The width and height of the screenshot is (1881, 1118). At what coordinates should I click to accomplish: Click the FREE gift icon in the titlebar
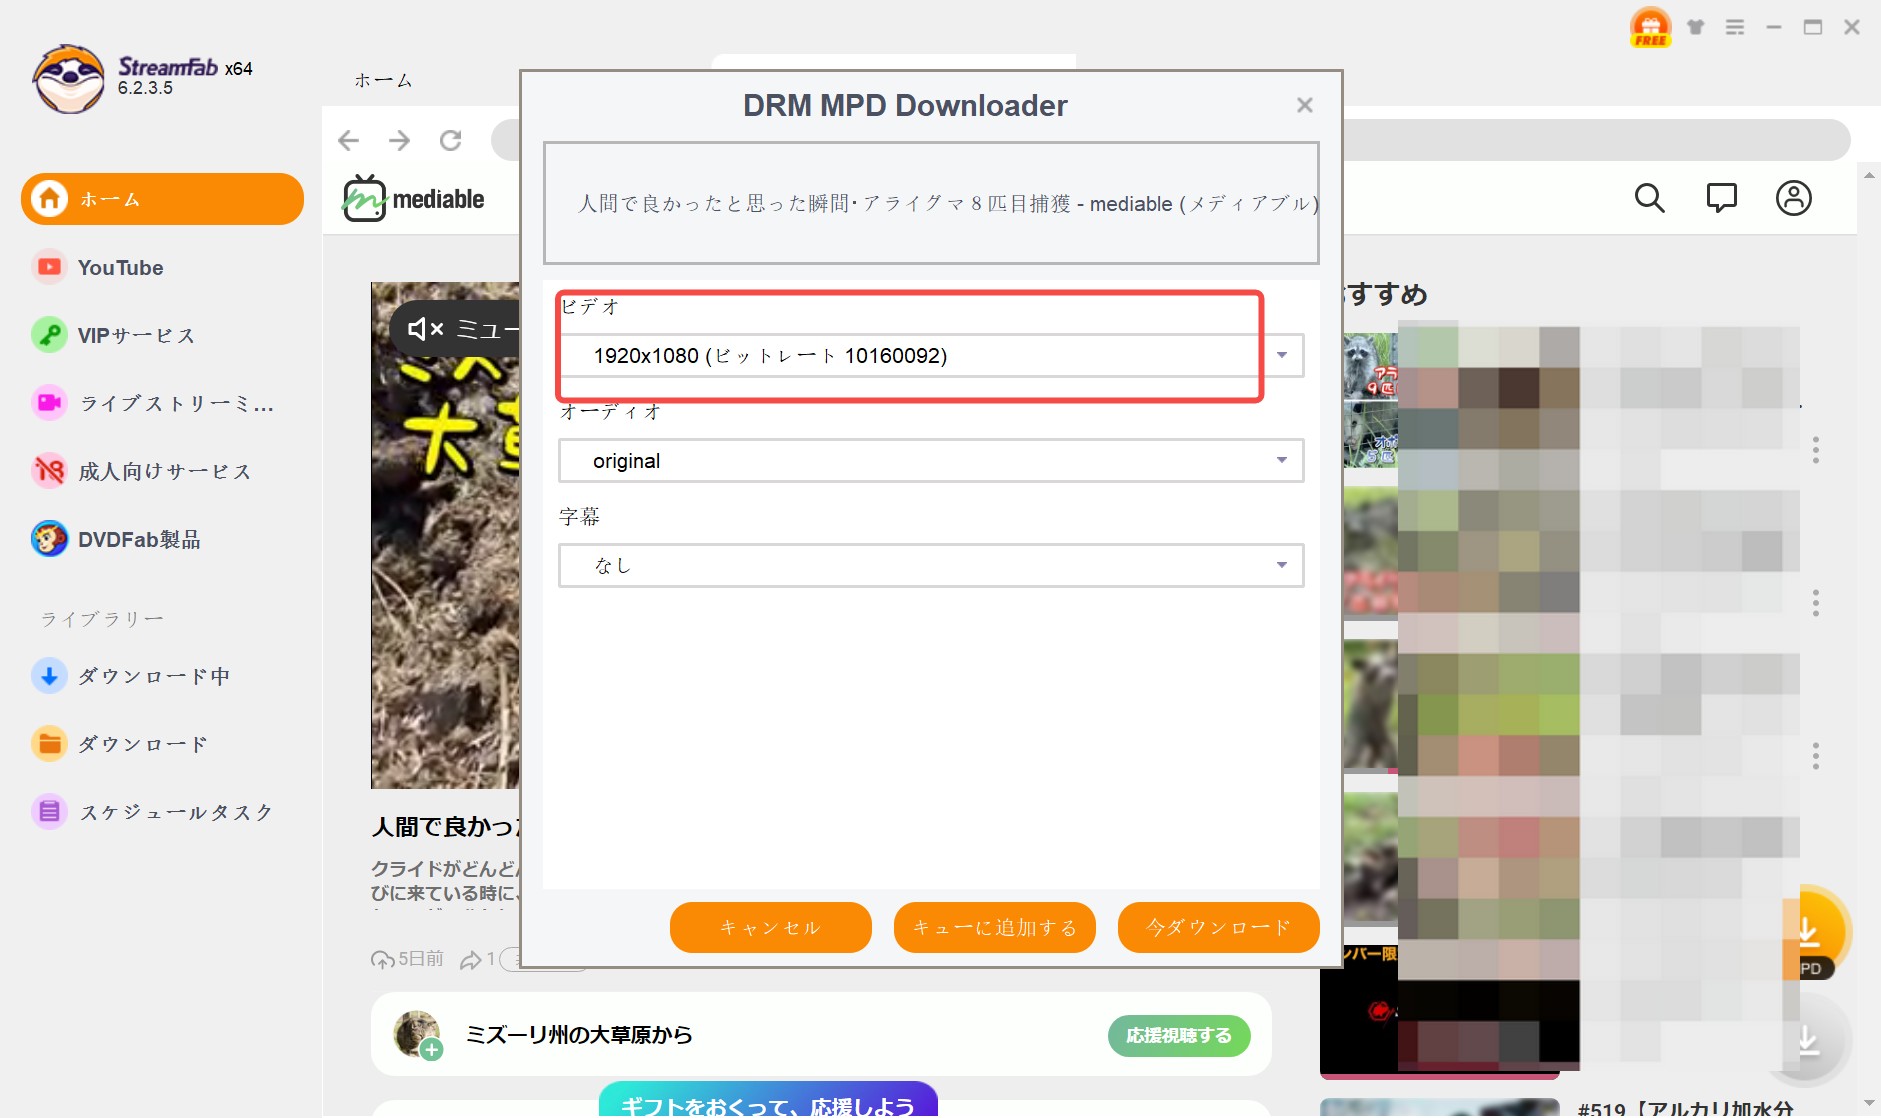tap(1649, 26)
